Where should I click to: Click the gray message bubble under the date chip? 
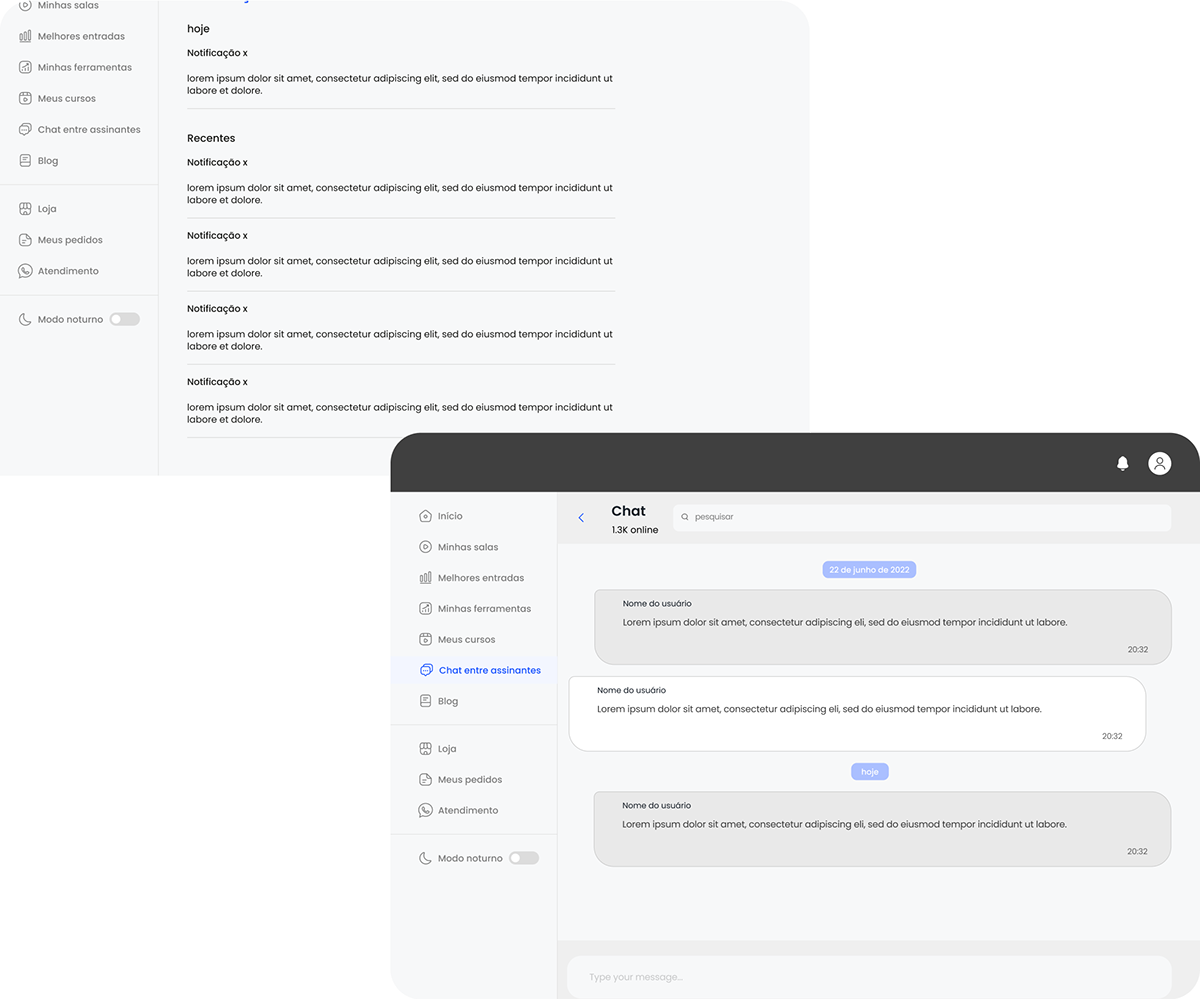click(883, 627)
